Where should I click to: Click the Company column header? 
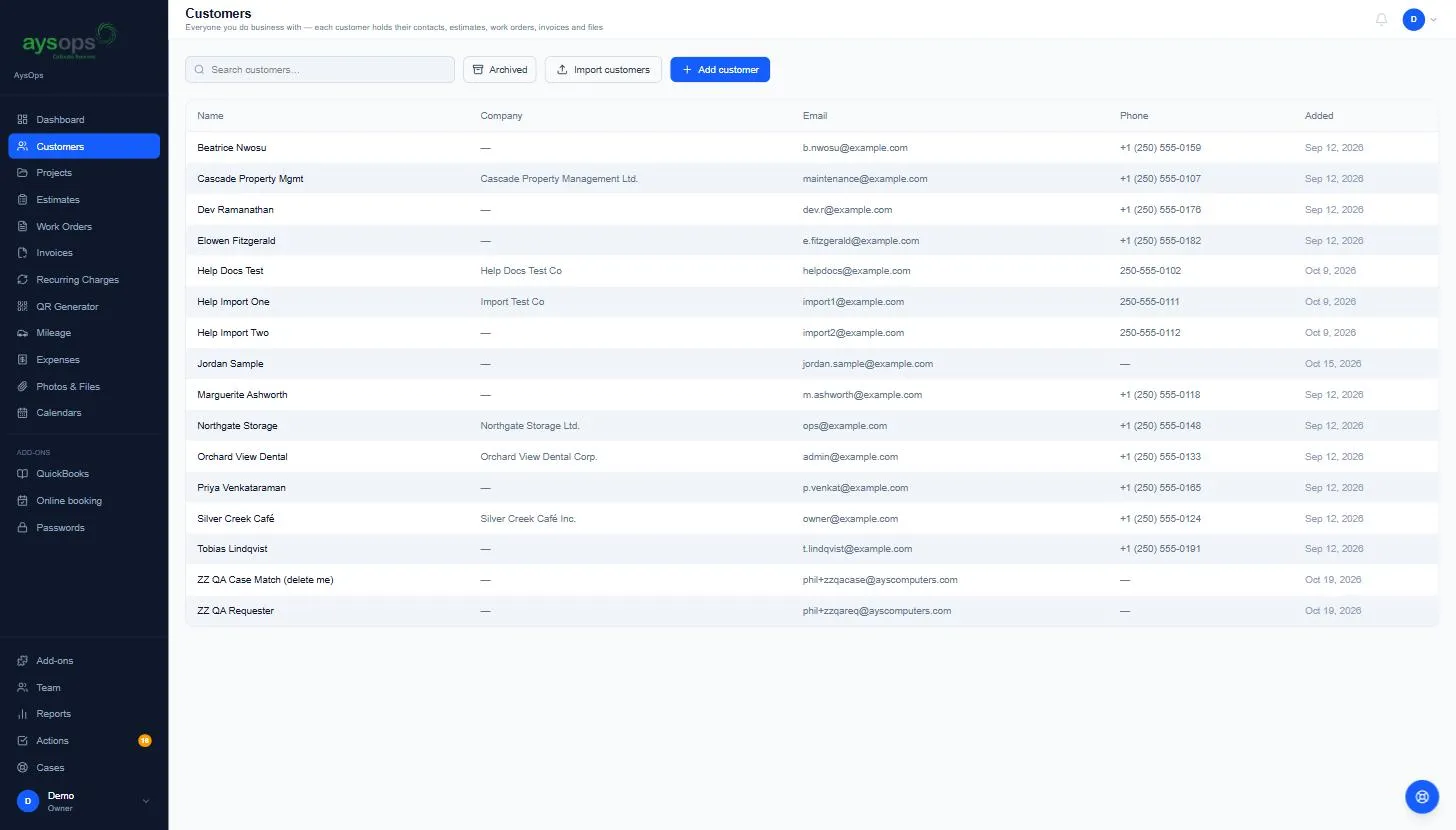pyautogui.click(x=501, y=116)
